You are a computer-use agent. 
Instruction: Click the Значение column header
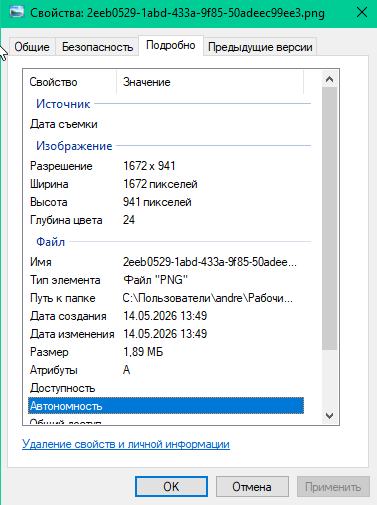coord(210,82)
